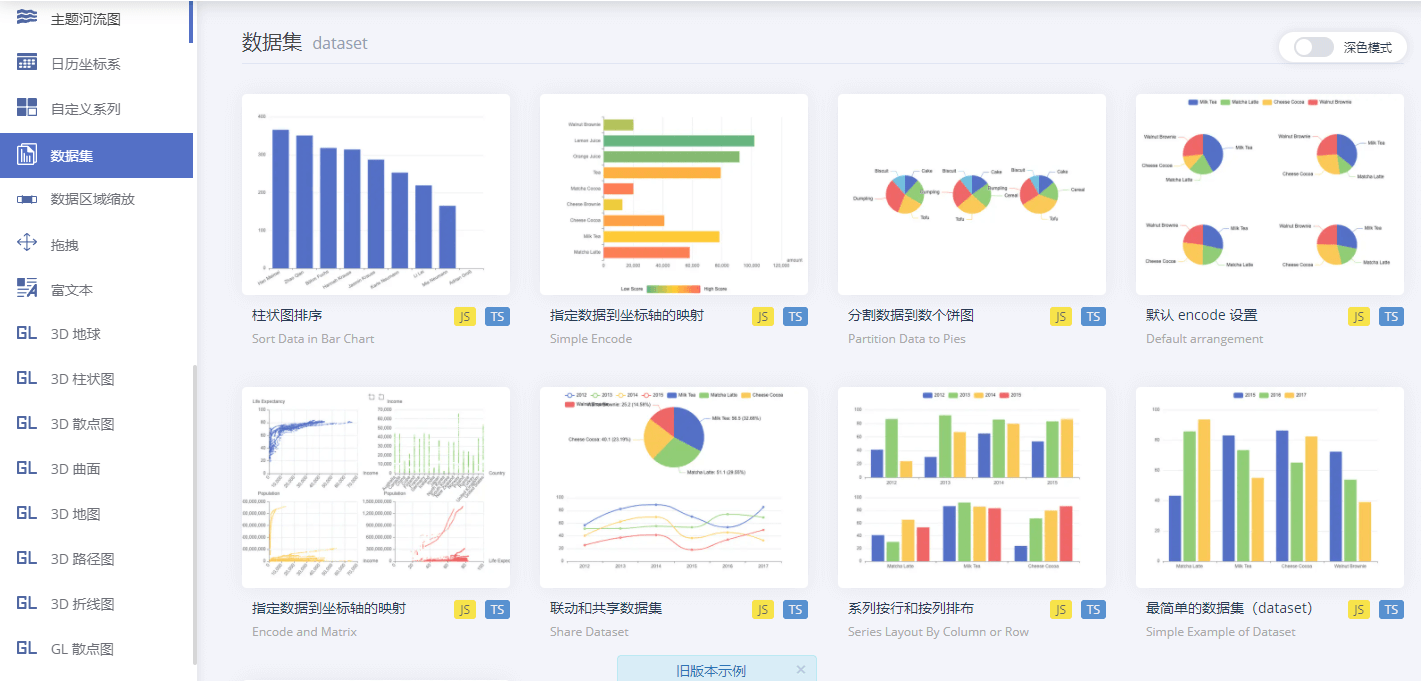
Task: Click TS badge on 默认 encode 设置
Action: (x=1391, y=316)
